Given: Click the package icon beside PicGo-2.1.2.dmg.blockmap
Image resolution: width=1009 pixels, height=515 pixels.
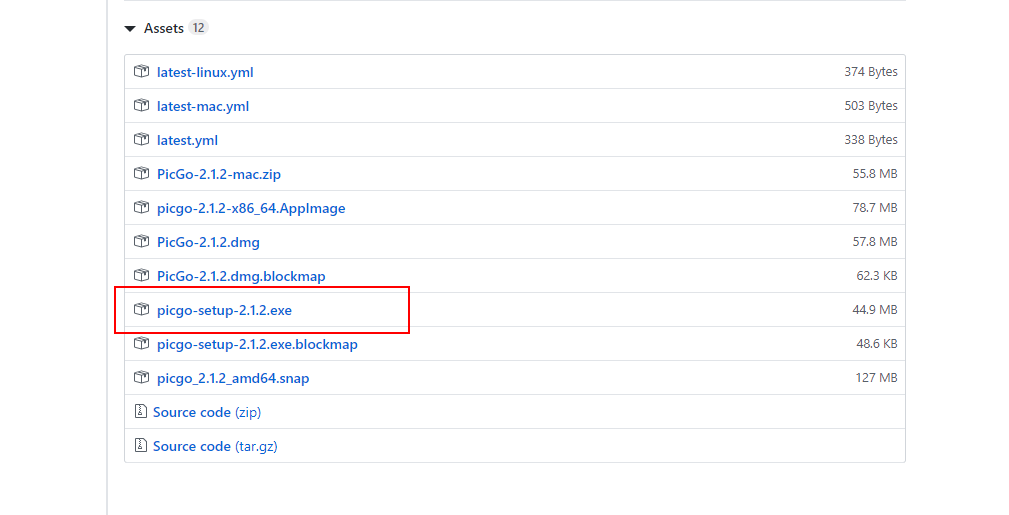Looking at the screenshot, I should tap(142, 276).
